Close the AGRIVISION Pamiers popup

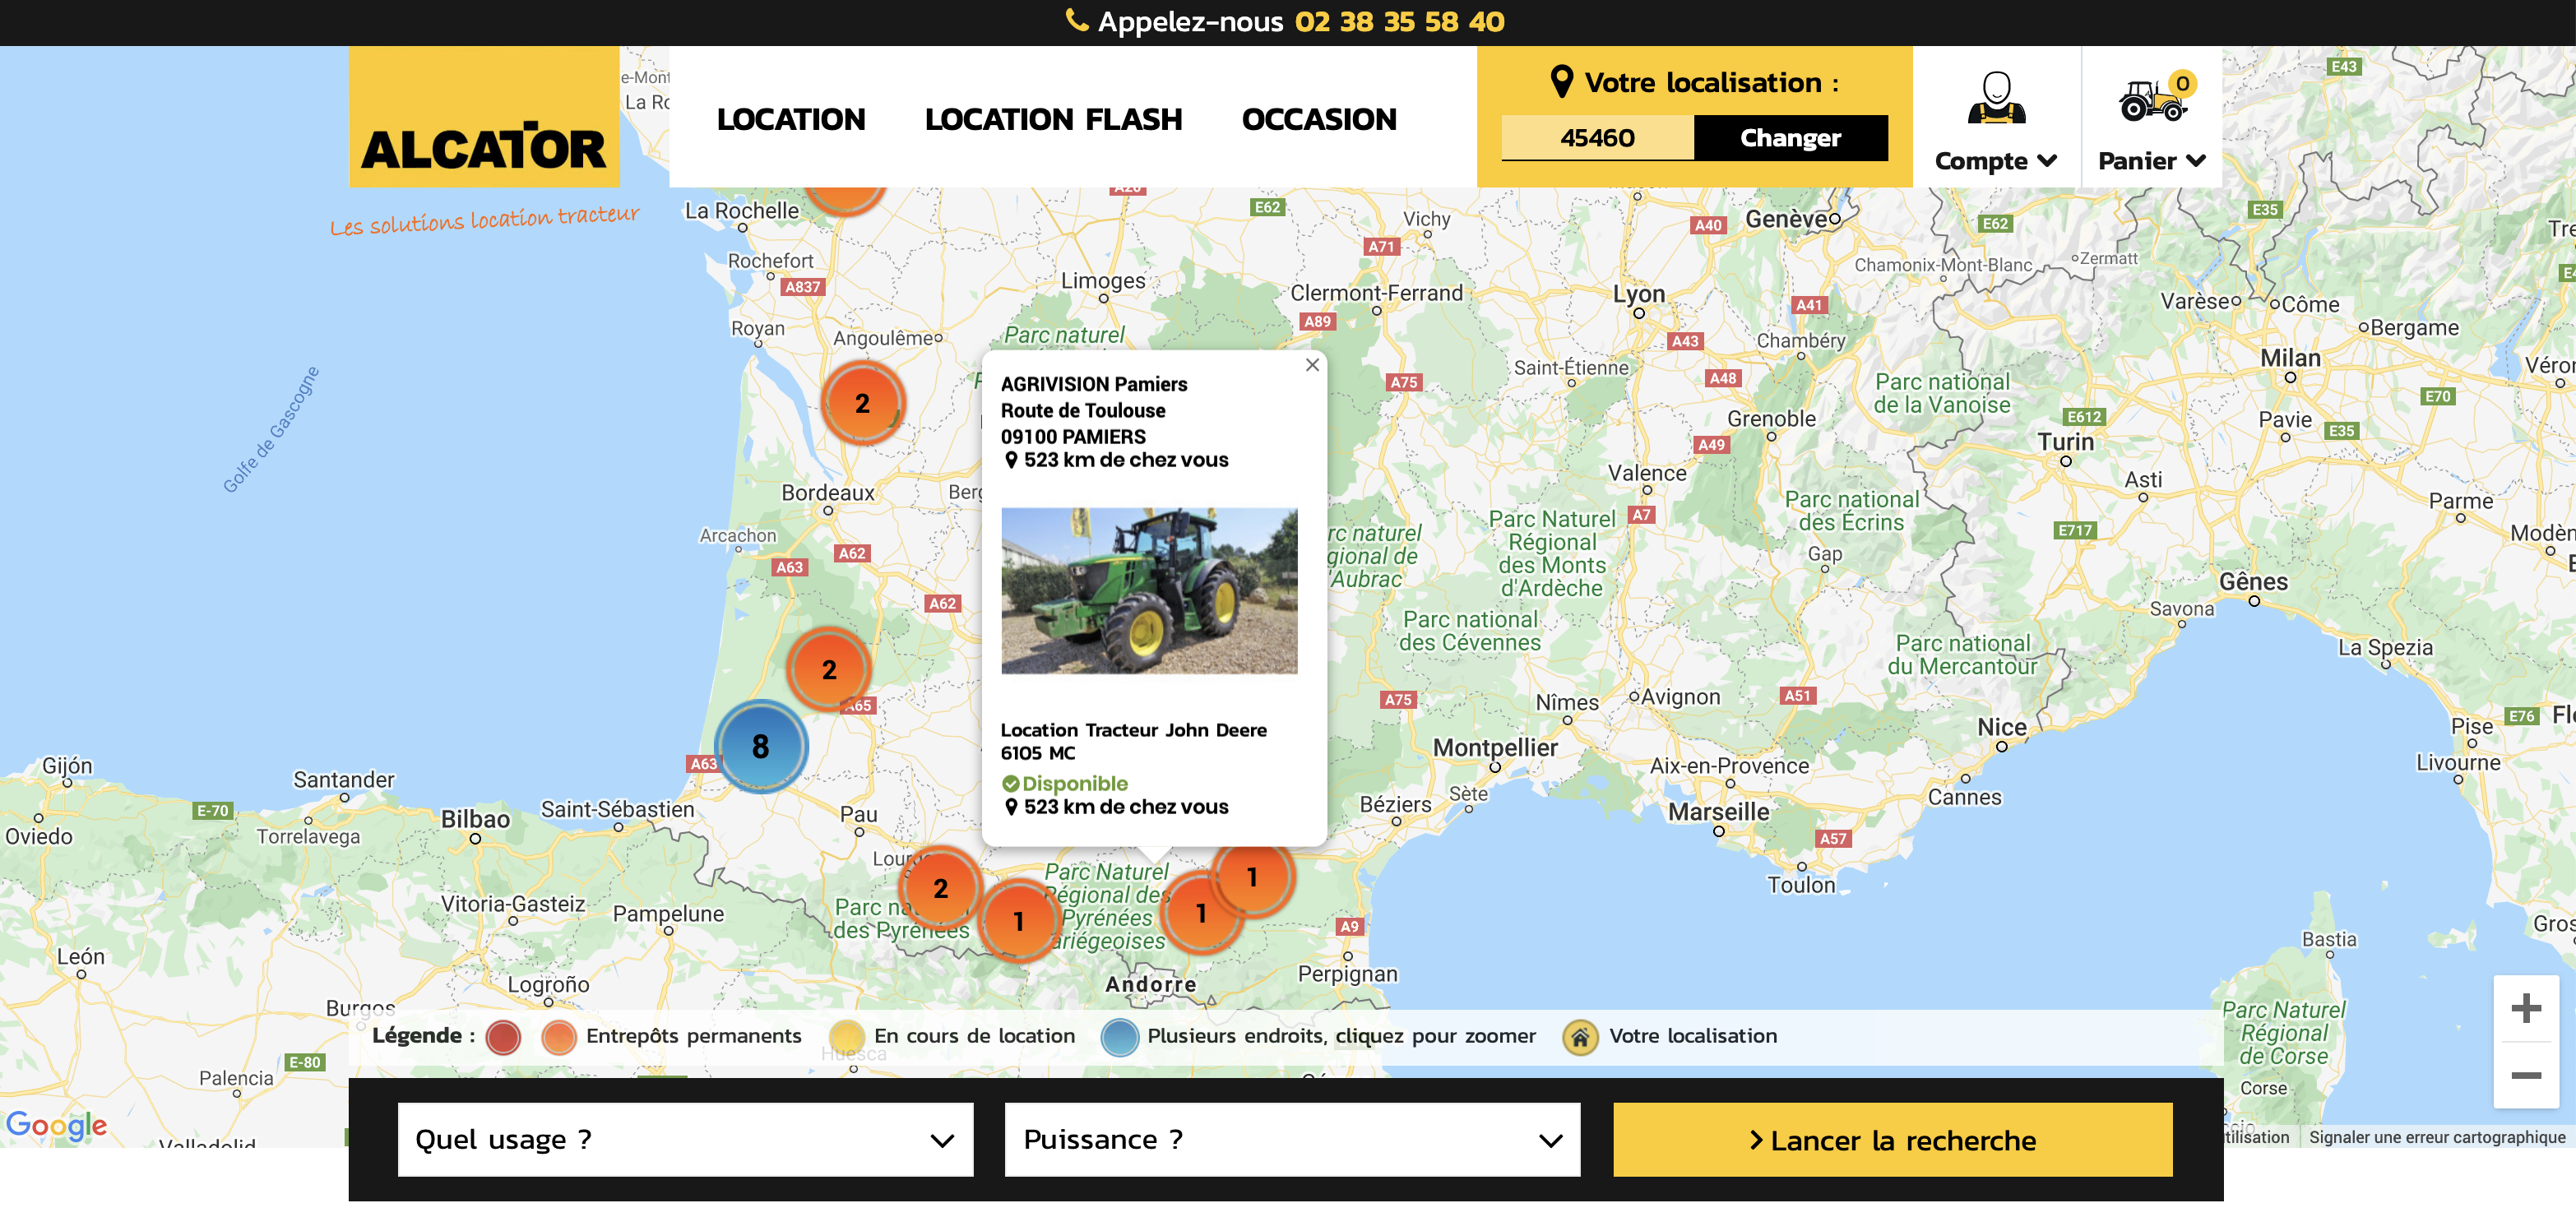(1312, 365)
